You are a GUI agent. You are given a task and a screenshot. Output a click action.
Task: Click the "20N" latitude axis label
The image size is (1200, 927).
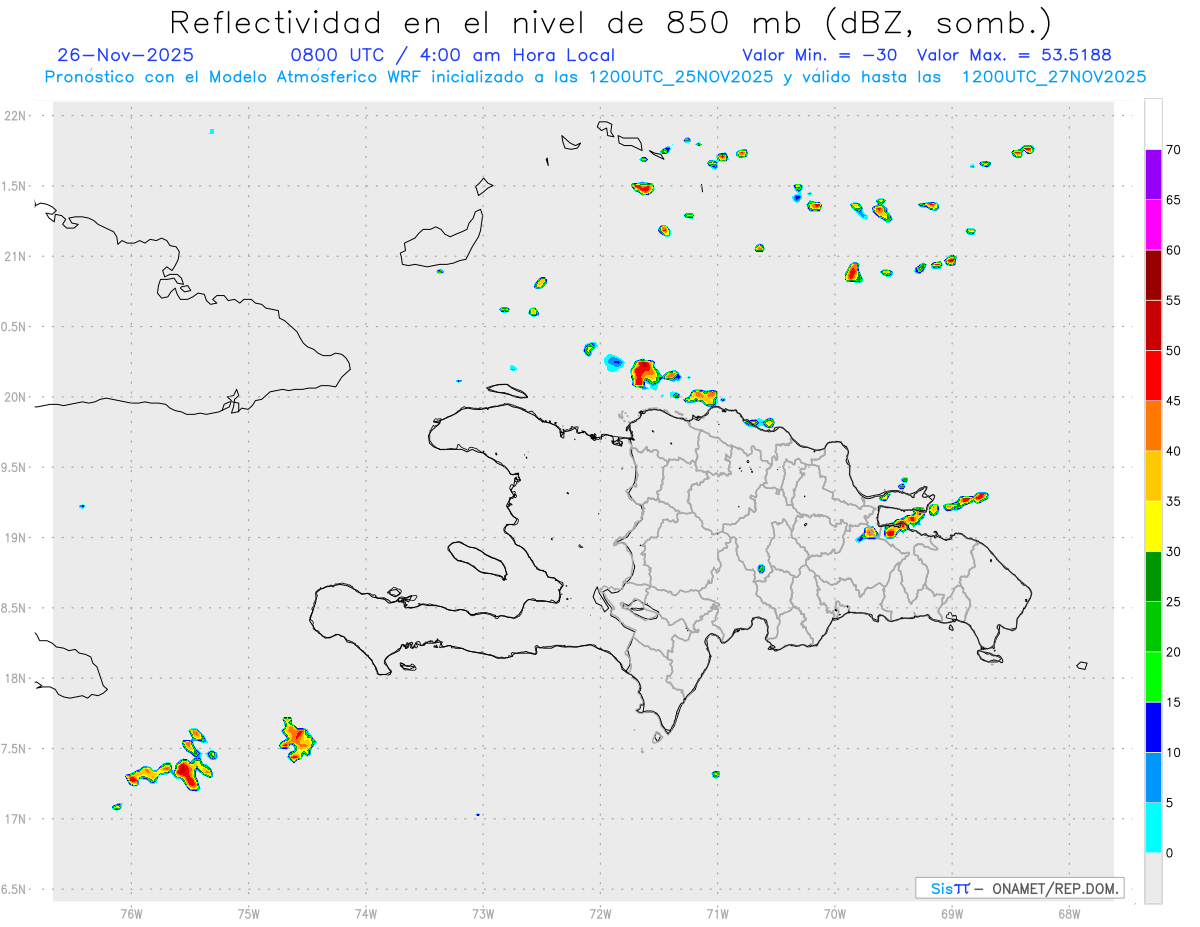17,397
